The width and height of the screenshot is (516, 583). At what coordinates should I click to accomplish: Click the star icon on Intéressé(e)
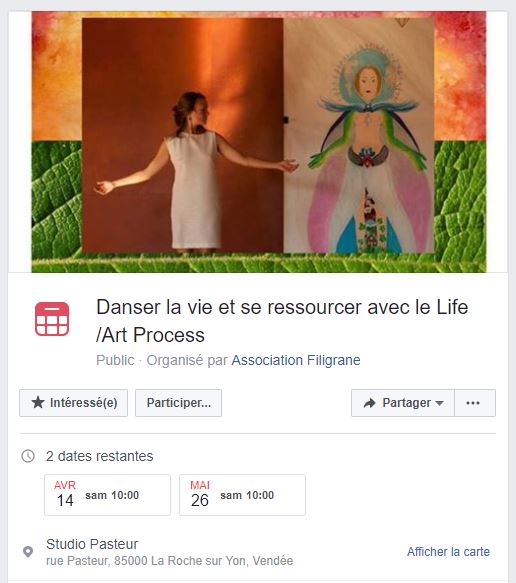pos(38,402)
